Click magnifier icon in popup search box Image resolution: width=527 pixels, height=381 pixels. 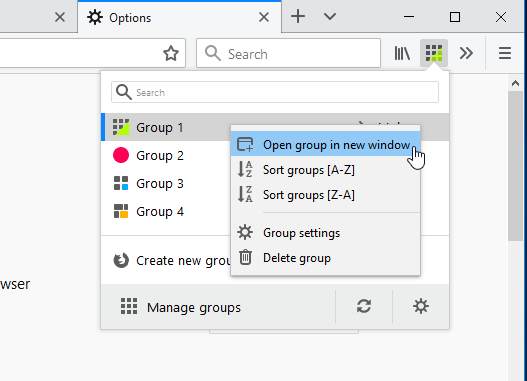123,92
